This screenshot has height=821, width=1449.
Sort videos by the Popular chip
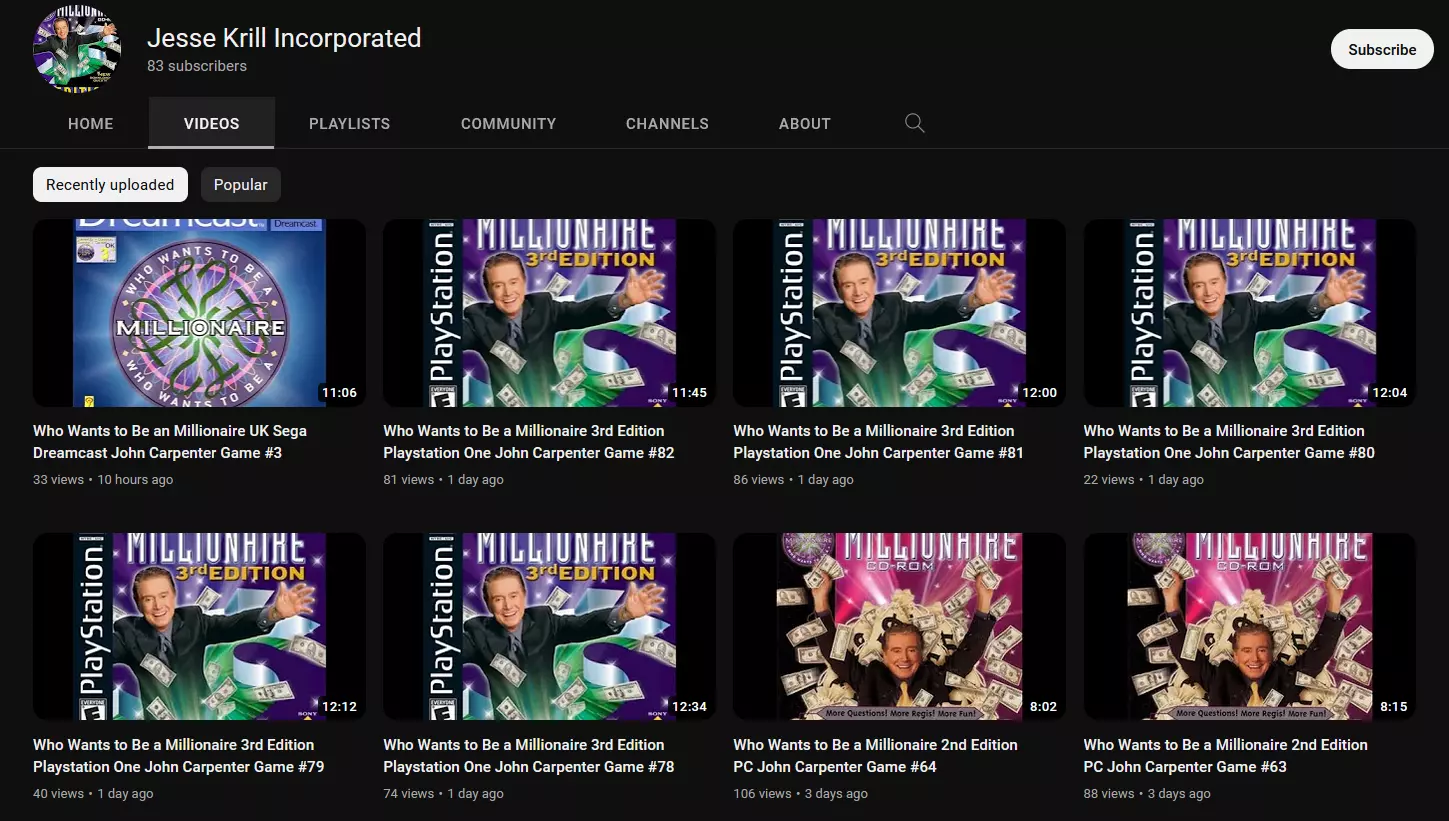(241, 184)
